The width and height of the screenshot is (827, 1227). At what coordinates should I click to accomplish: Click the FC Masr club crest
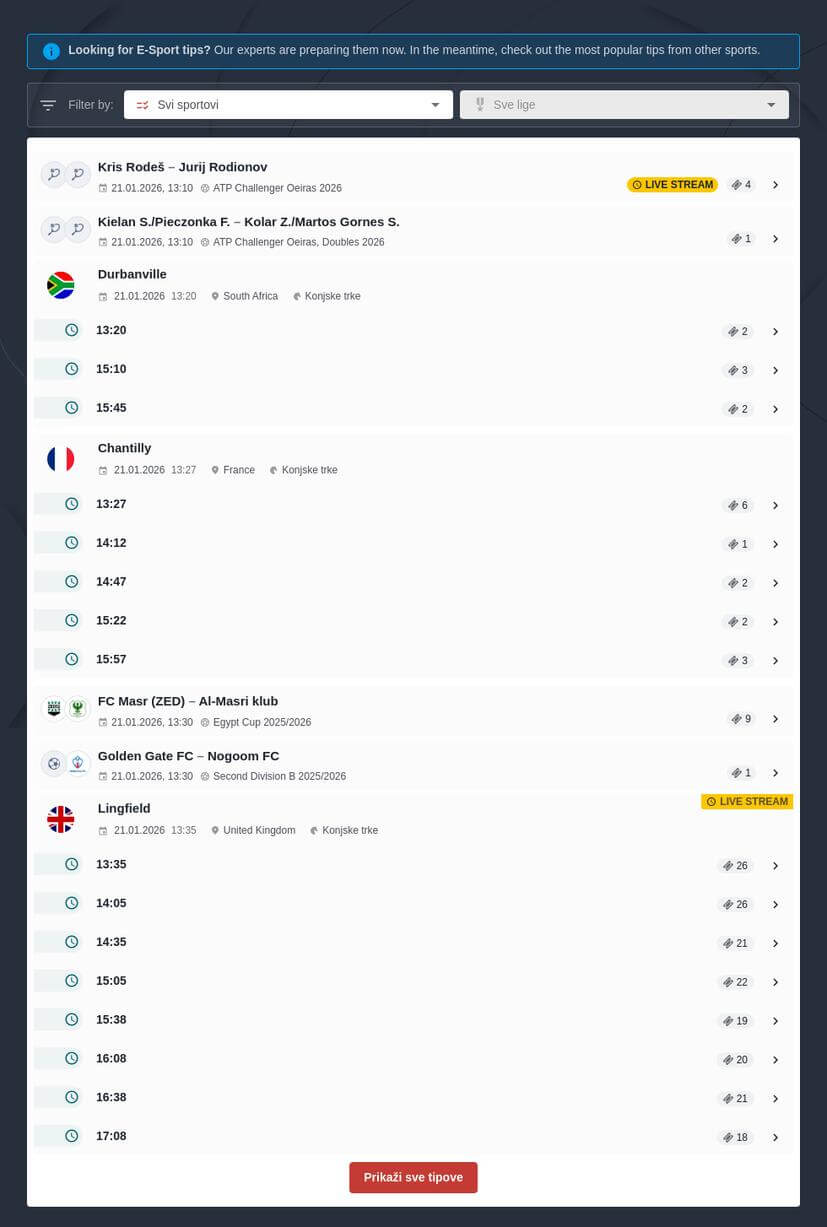53,708
